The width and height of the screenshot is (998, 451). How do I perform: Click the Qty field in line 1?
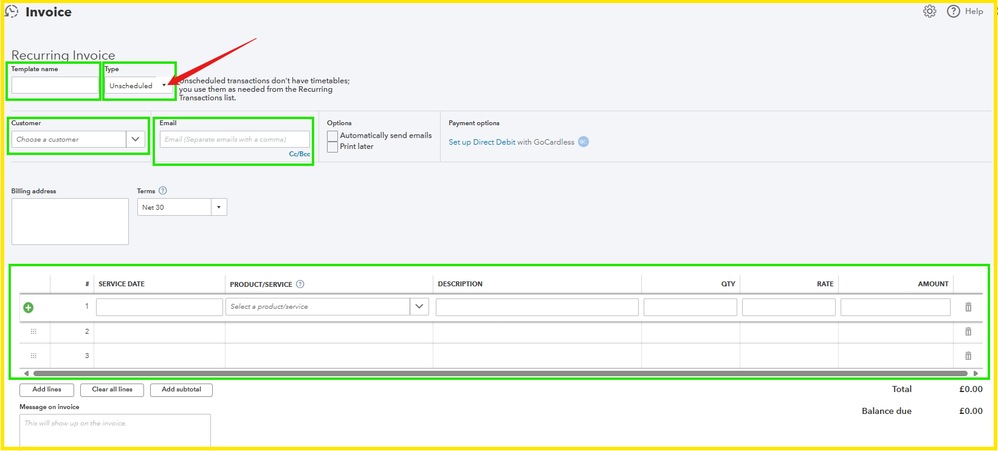(690, 307)
